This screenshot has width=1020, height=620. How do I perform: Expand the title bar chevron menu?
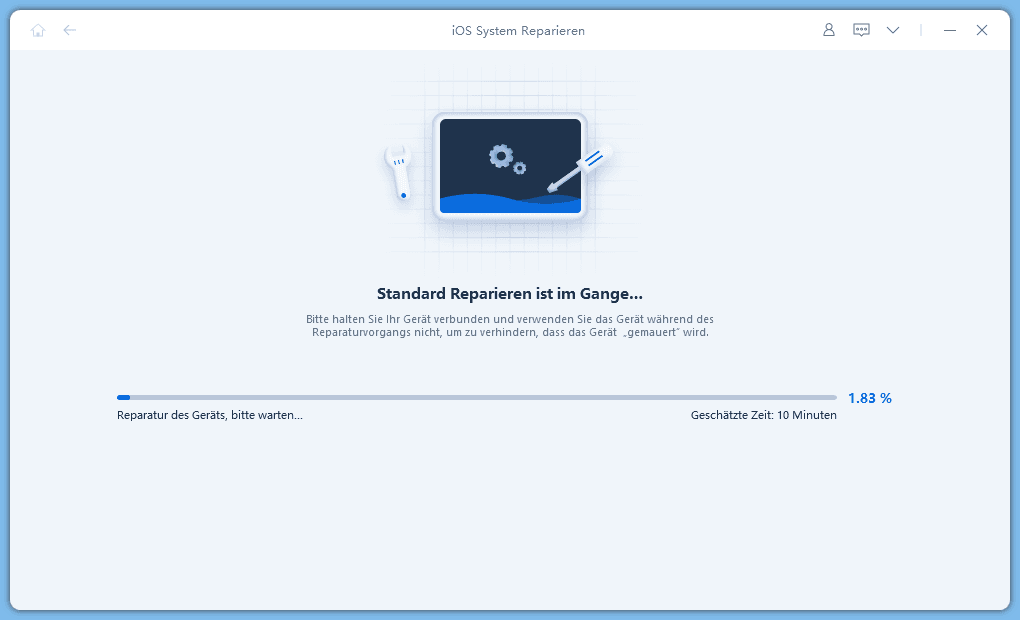tap(893, 30)
